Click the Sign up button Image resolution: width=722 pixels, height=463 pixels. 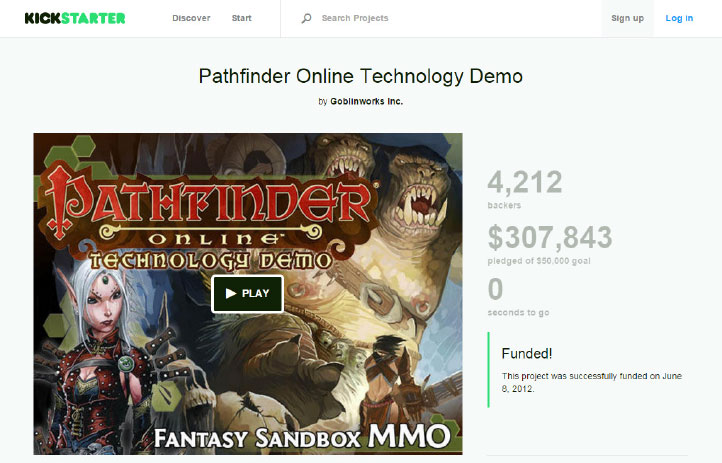[x=627, y=18]
